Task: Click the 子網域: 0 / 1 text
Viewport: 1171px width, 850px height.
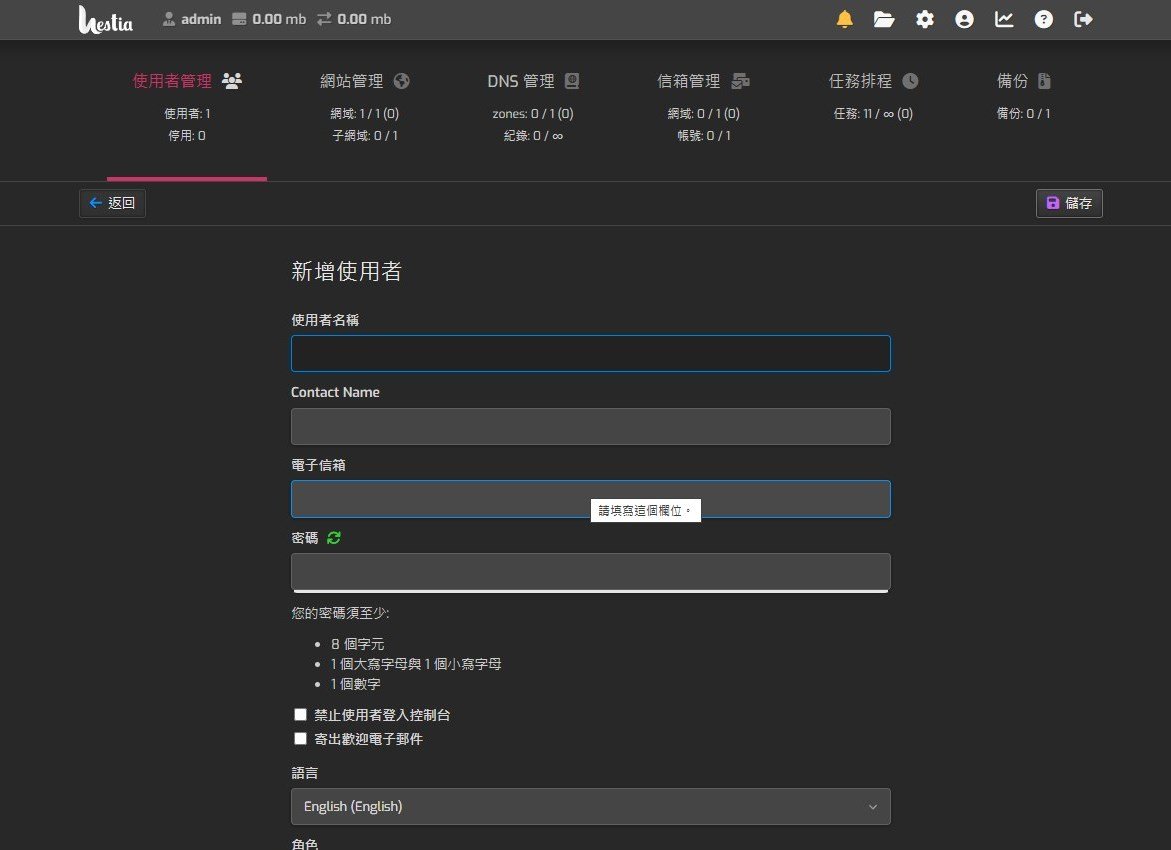Action: pyautogui.click(x=364, y=136)
